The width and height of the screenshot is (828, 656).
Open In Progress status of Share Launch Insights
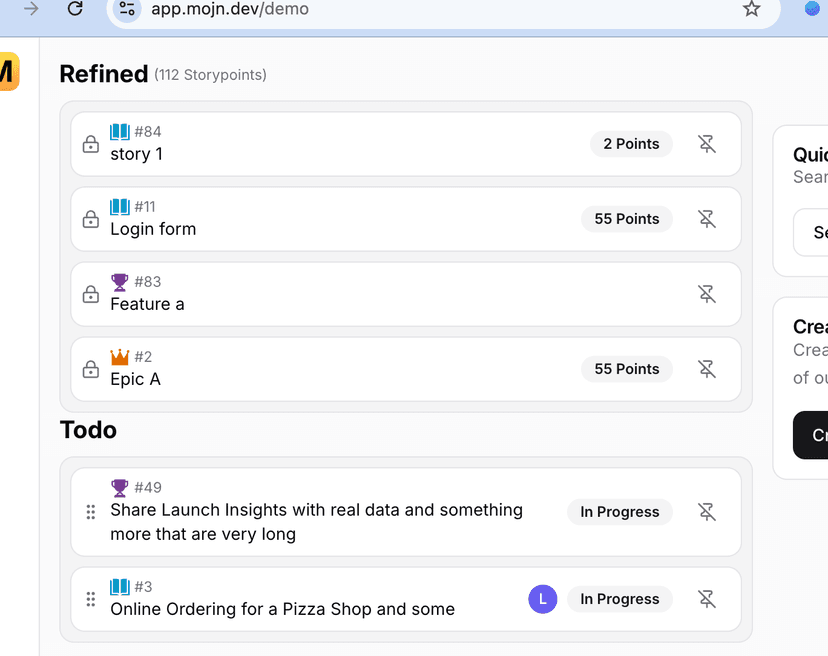pos(620,512)
